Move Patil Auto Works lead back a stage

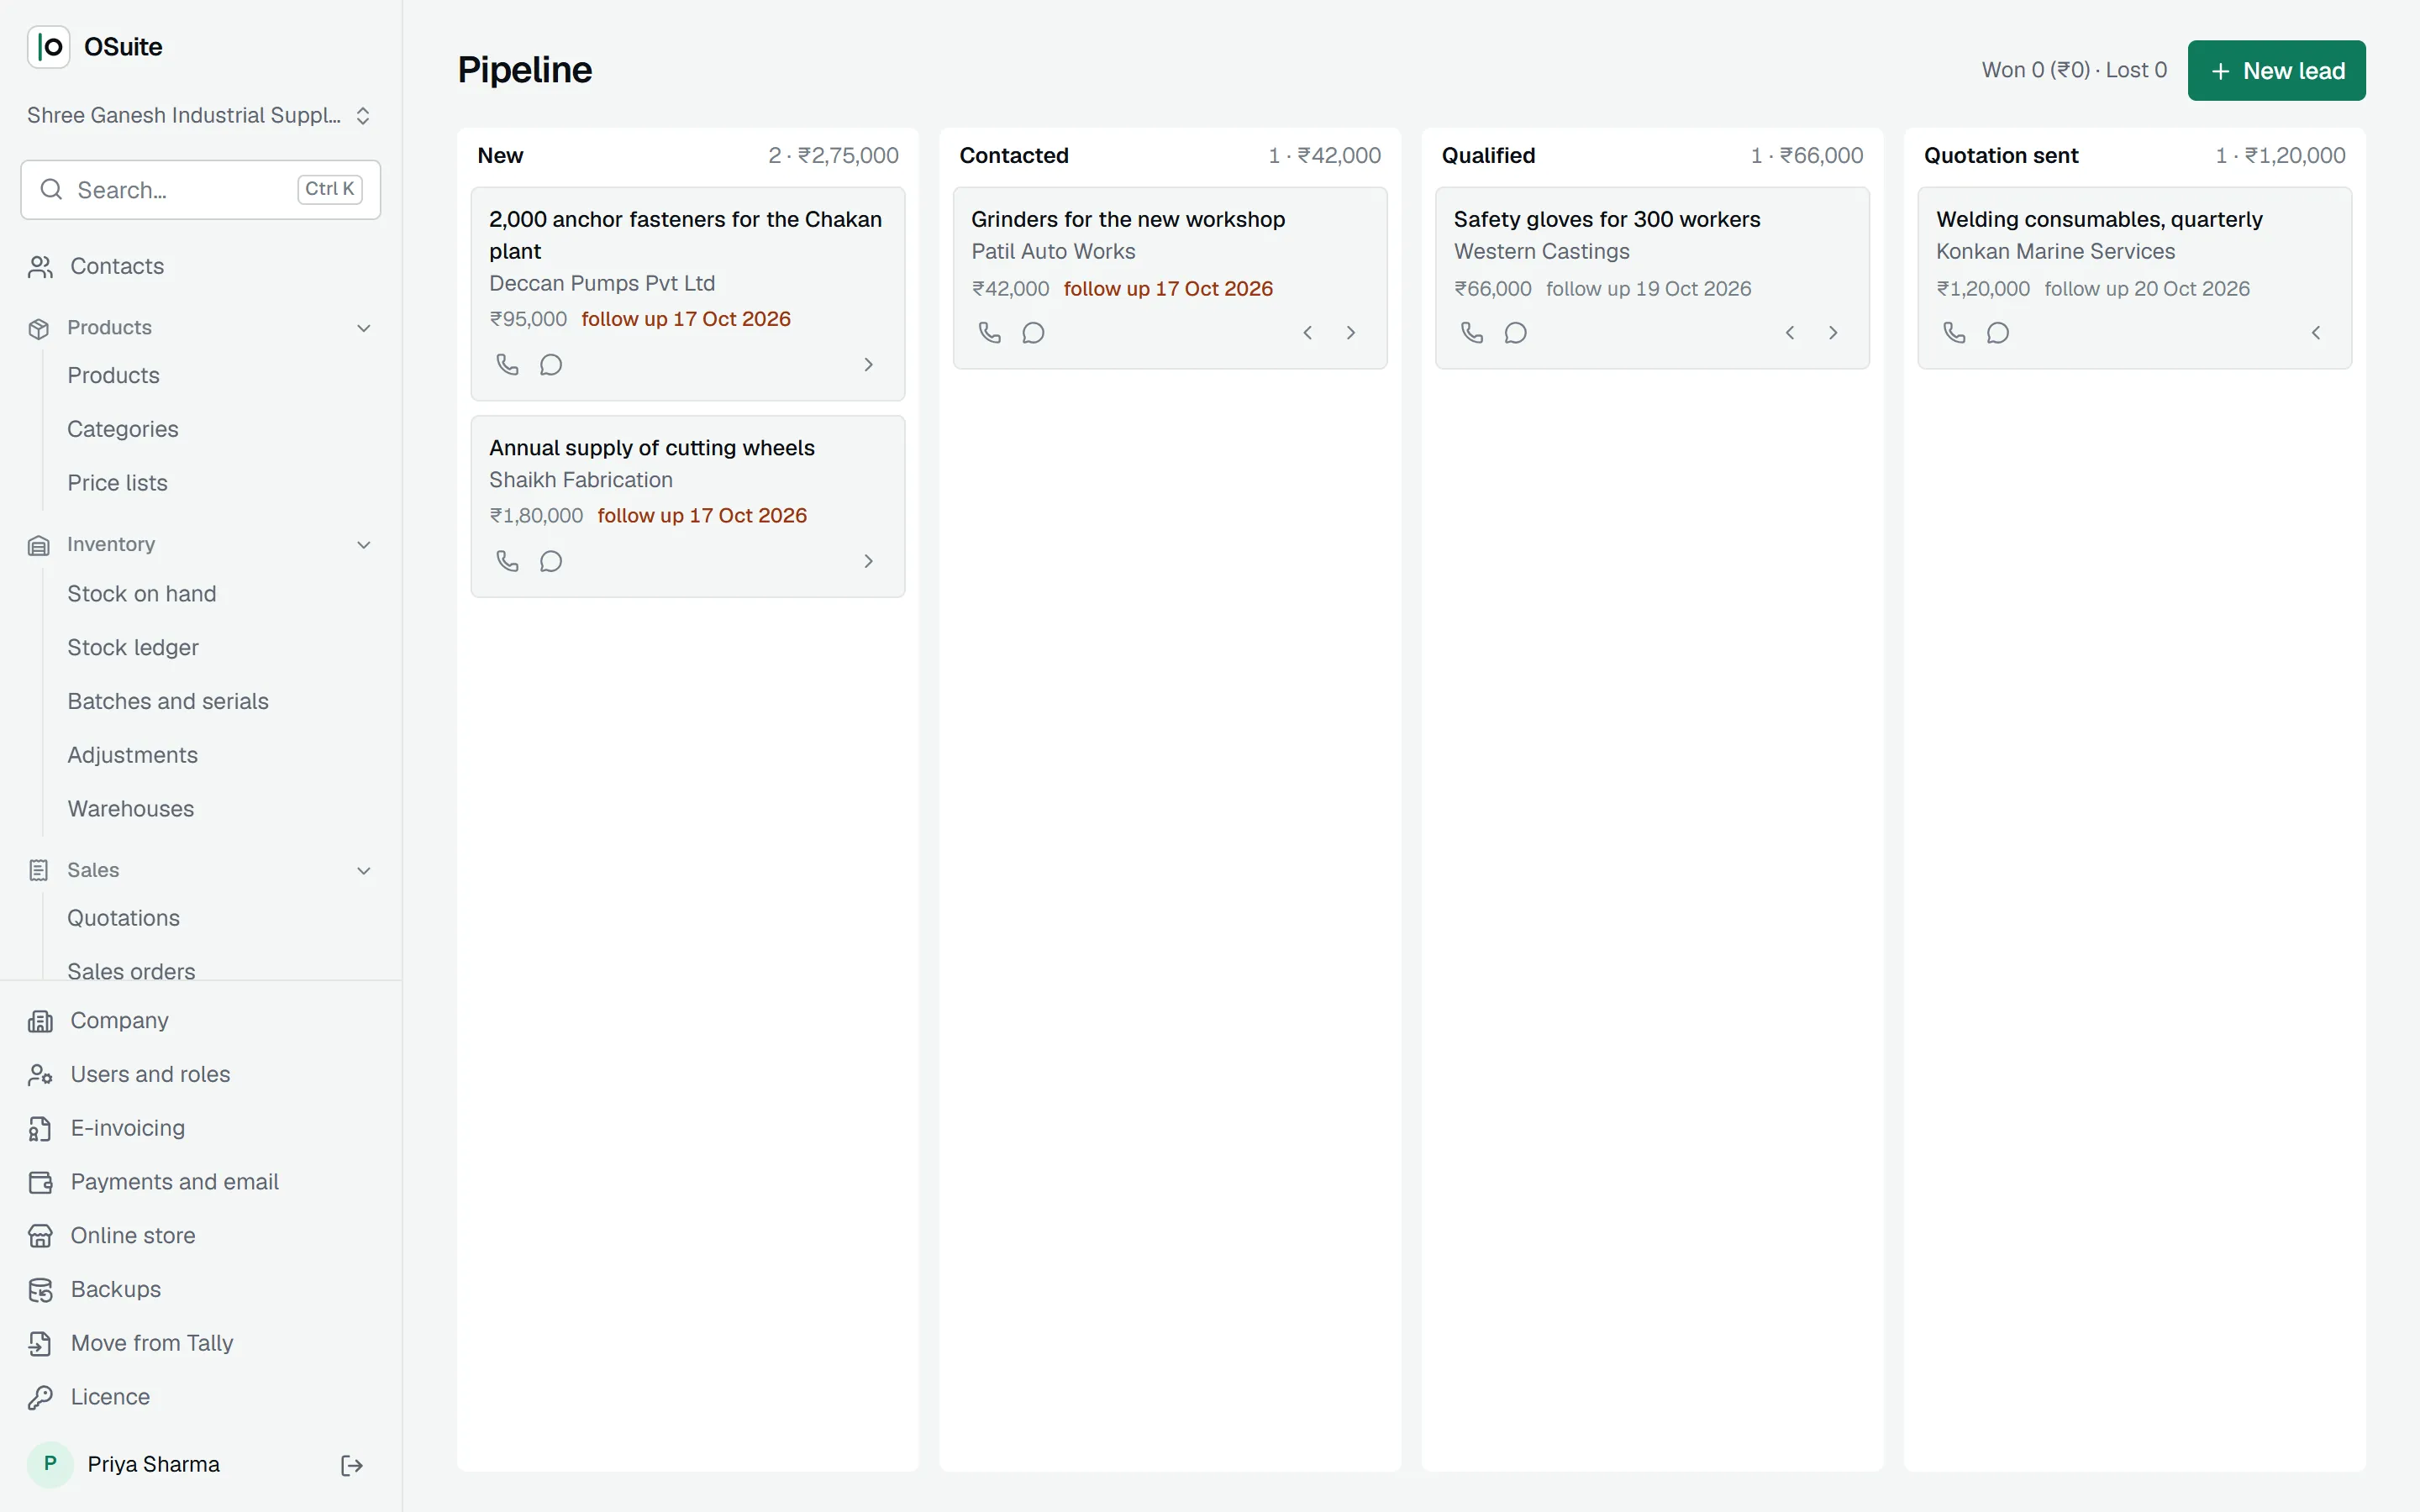point(1307,333)
